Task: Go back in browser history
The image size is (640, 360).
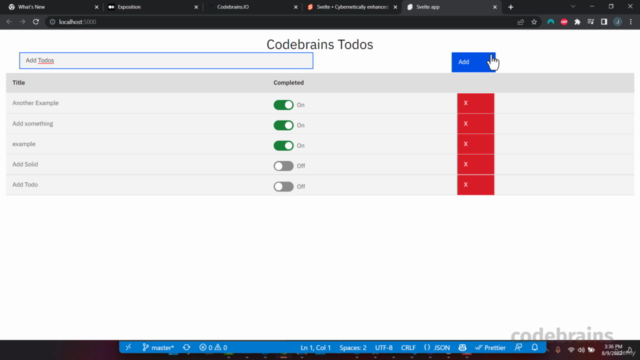Action: coord(9,22)
